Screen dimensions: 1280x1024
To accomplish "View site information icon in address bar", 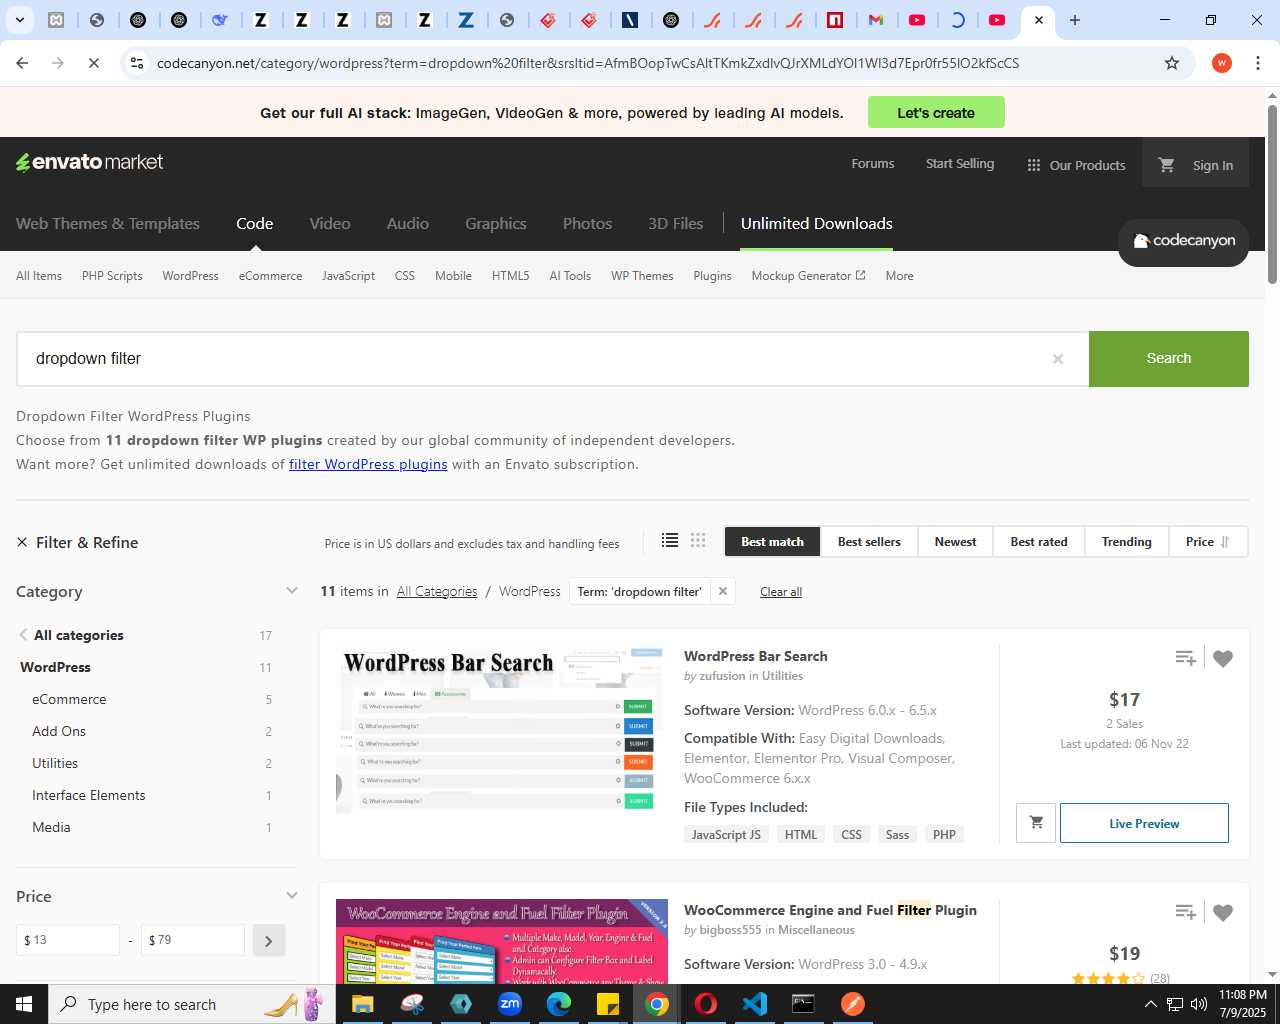I will 137,63.
